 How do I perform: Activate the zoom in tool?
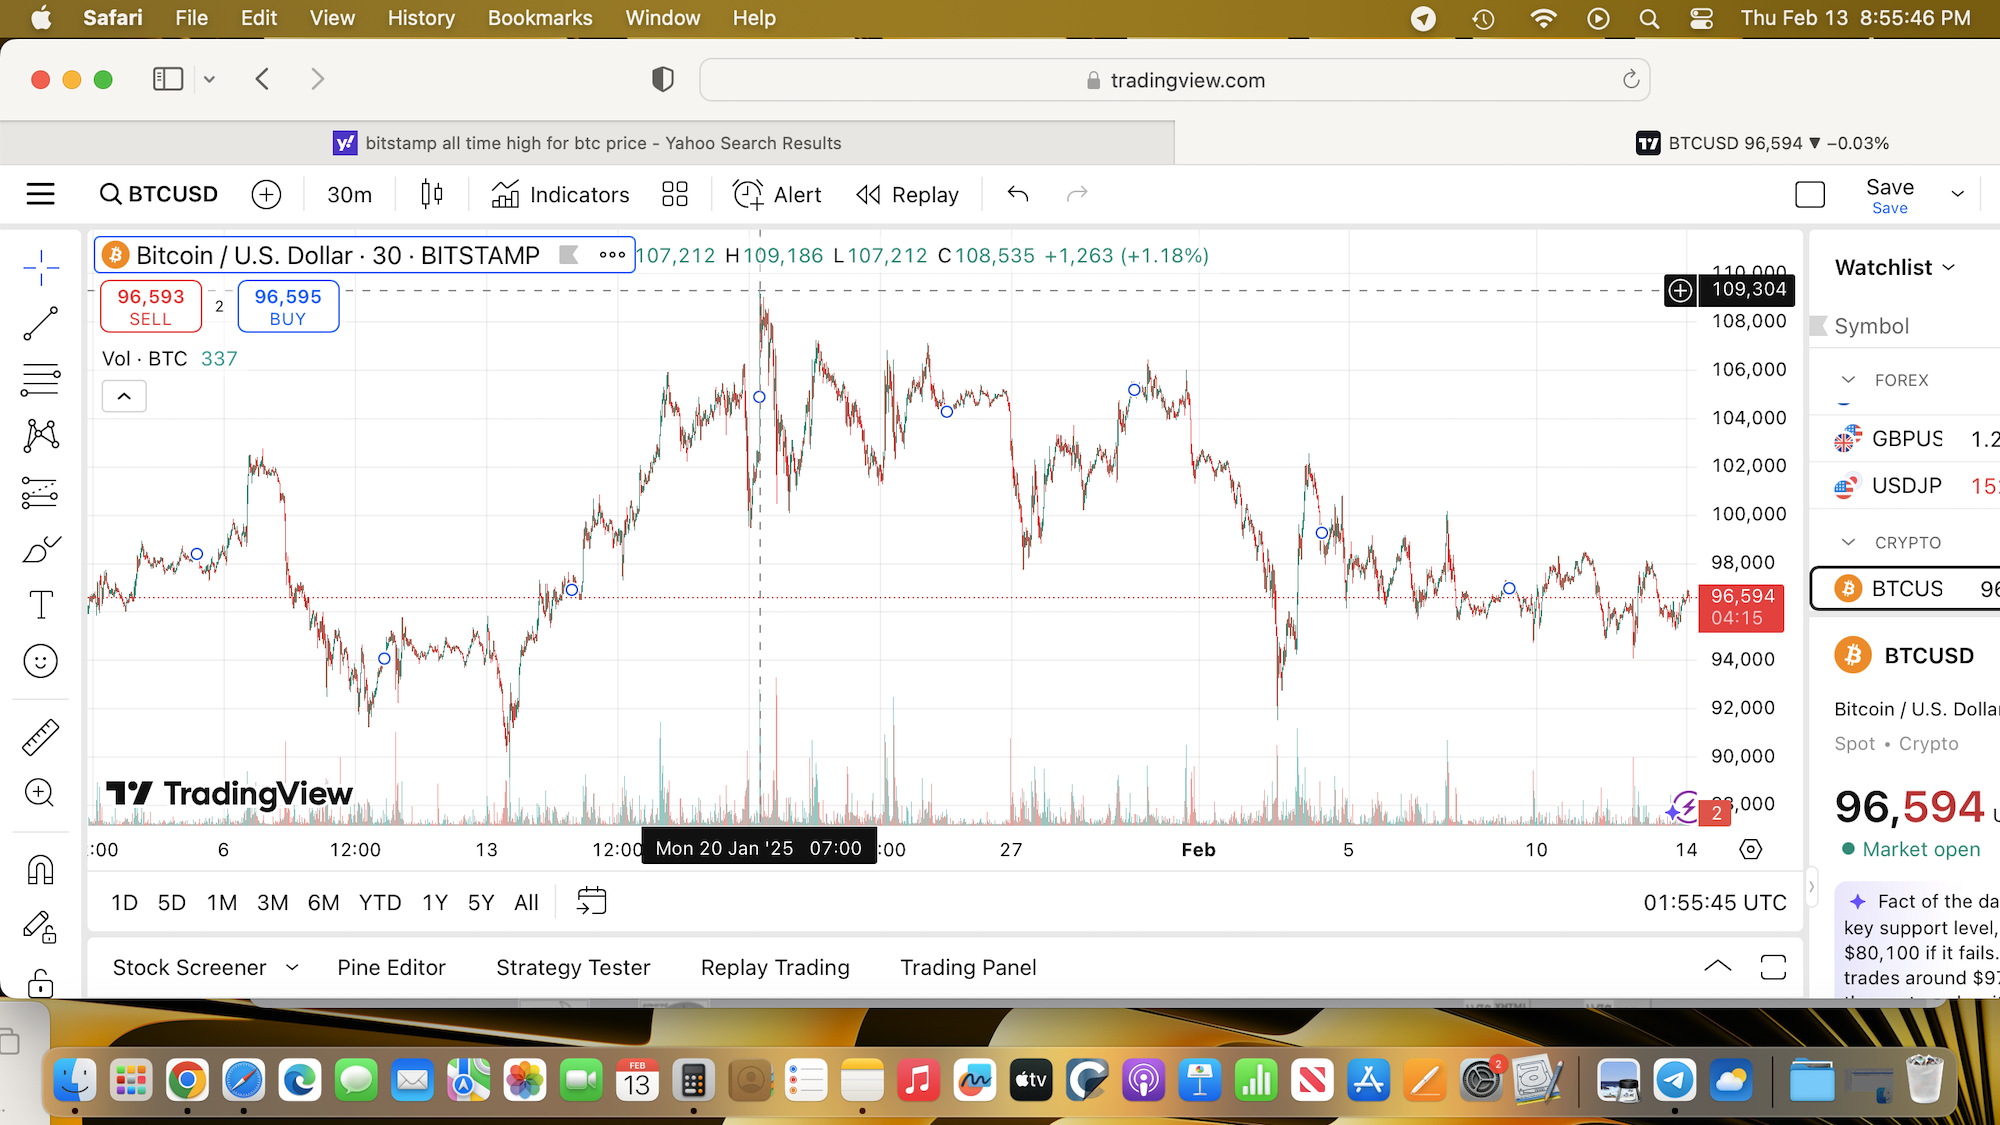pyautogui.click(x=41, y=793)
